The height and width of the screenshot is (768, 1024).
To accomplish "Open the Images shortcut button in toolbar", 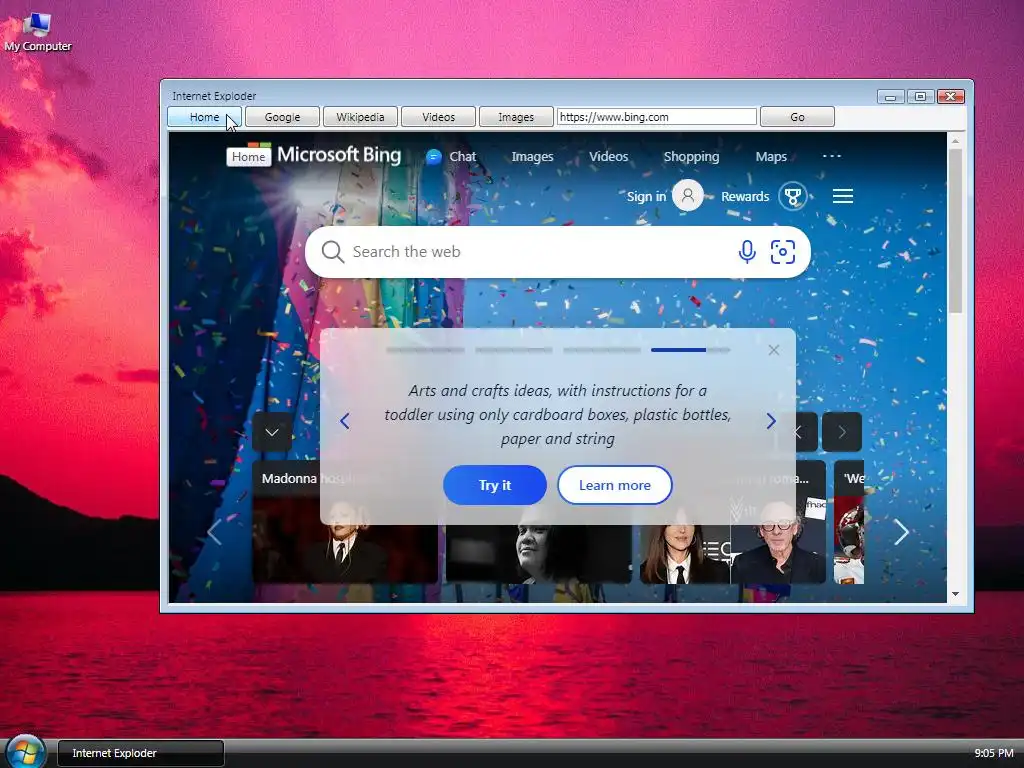I will [x=516, y=117].
